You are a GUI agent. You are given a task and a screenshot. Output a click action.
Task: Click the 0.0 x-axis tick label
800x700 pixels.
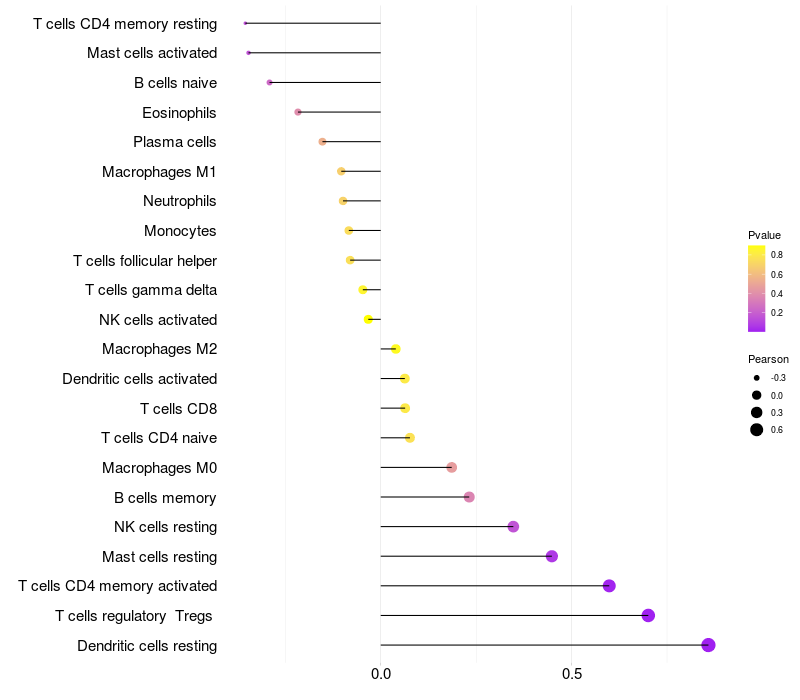coord(381,675)
